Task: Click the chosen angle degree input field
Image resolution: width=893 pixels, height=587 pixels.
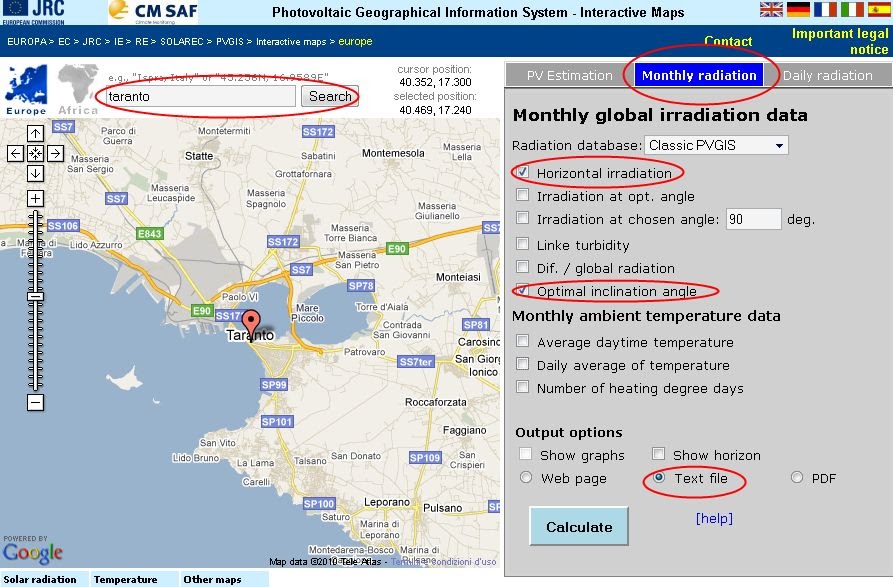Action: 753,219
